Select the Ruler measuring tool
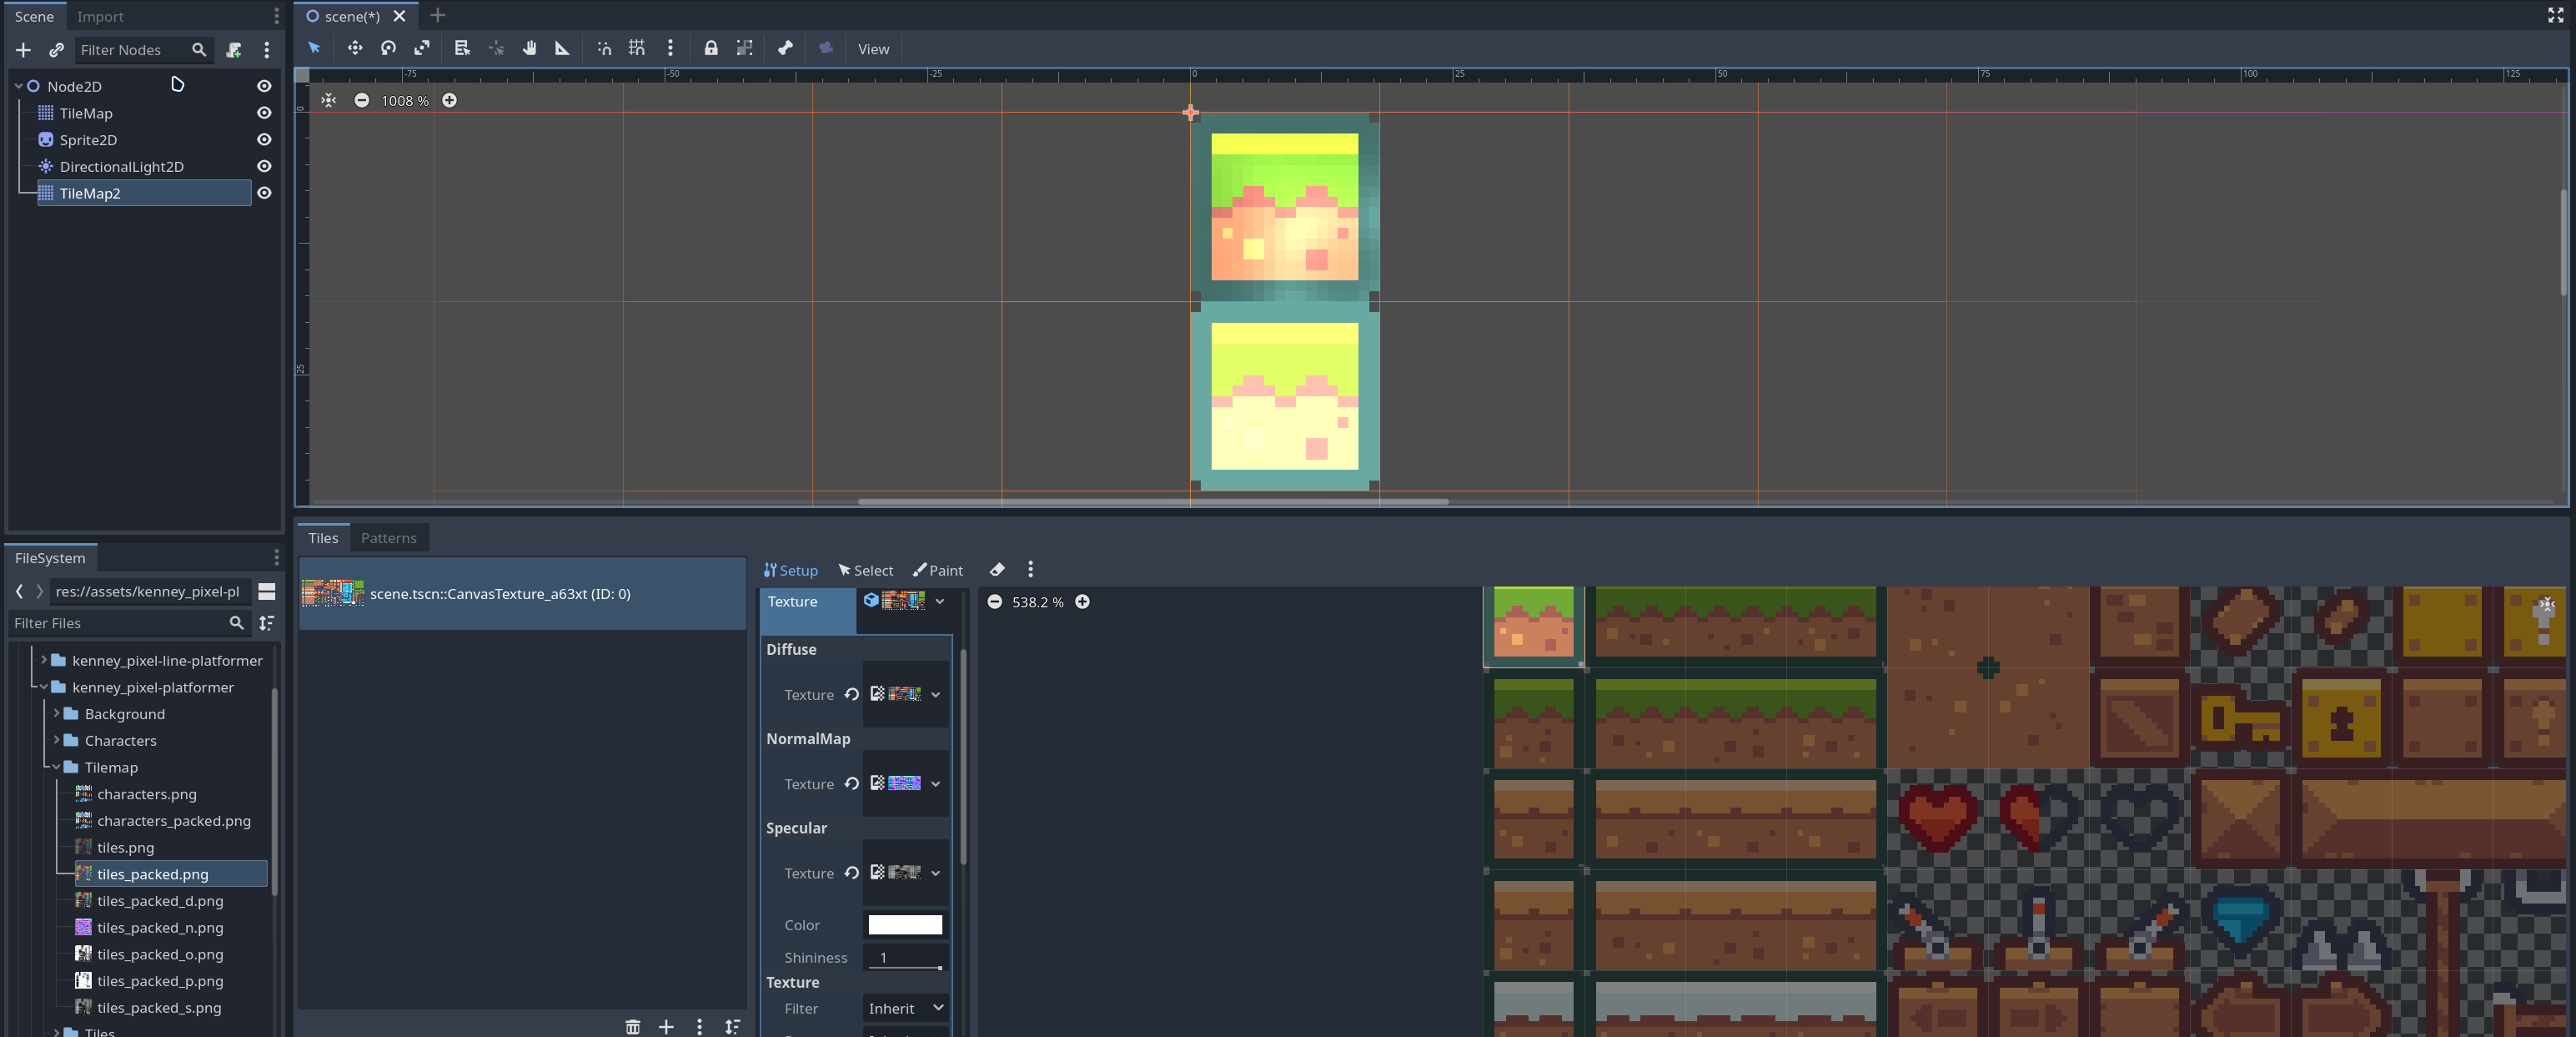2576x1037 pixels. coord(562,48)
